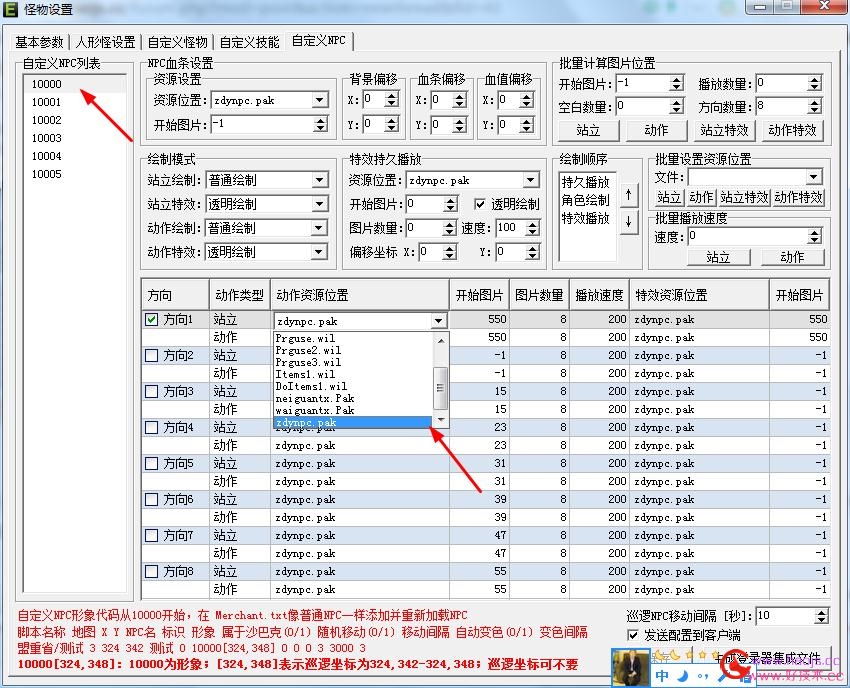850x688 pixels.
Task: Choose Prguse.wil from the dropdown list
Action: click(353, 338)
